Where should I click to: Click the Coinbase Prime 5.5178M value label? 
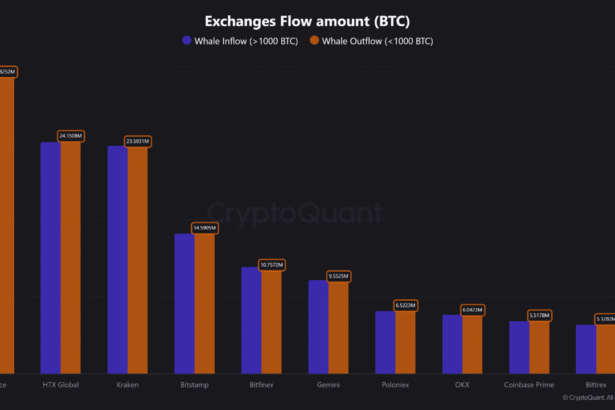pos(539,315)
